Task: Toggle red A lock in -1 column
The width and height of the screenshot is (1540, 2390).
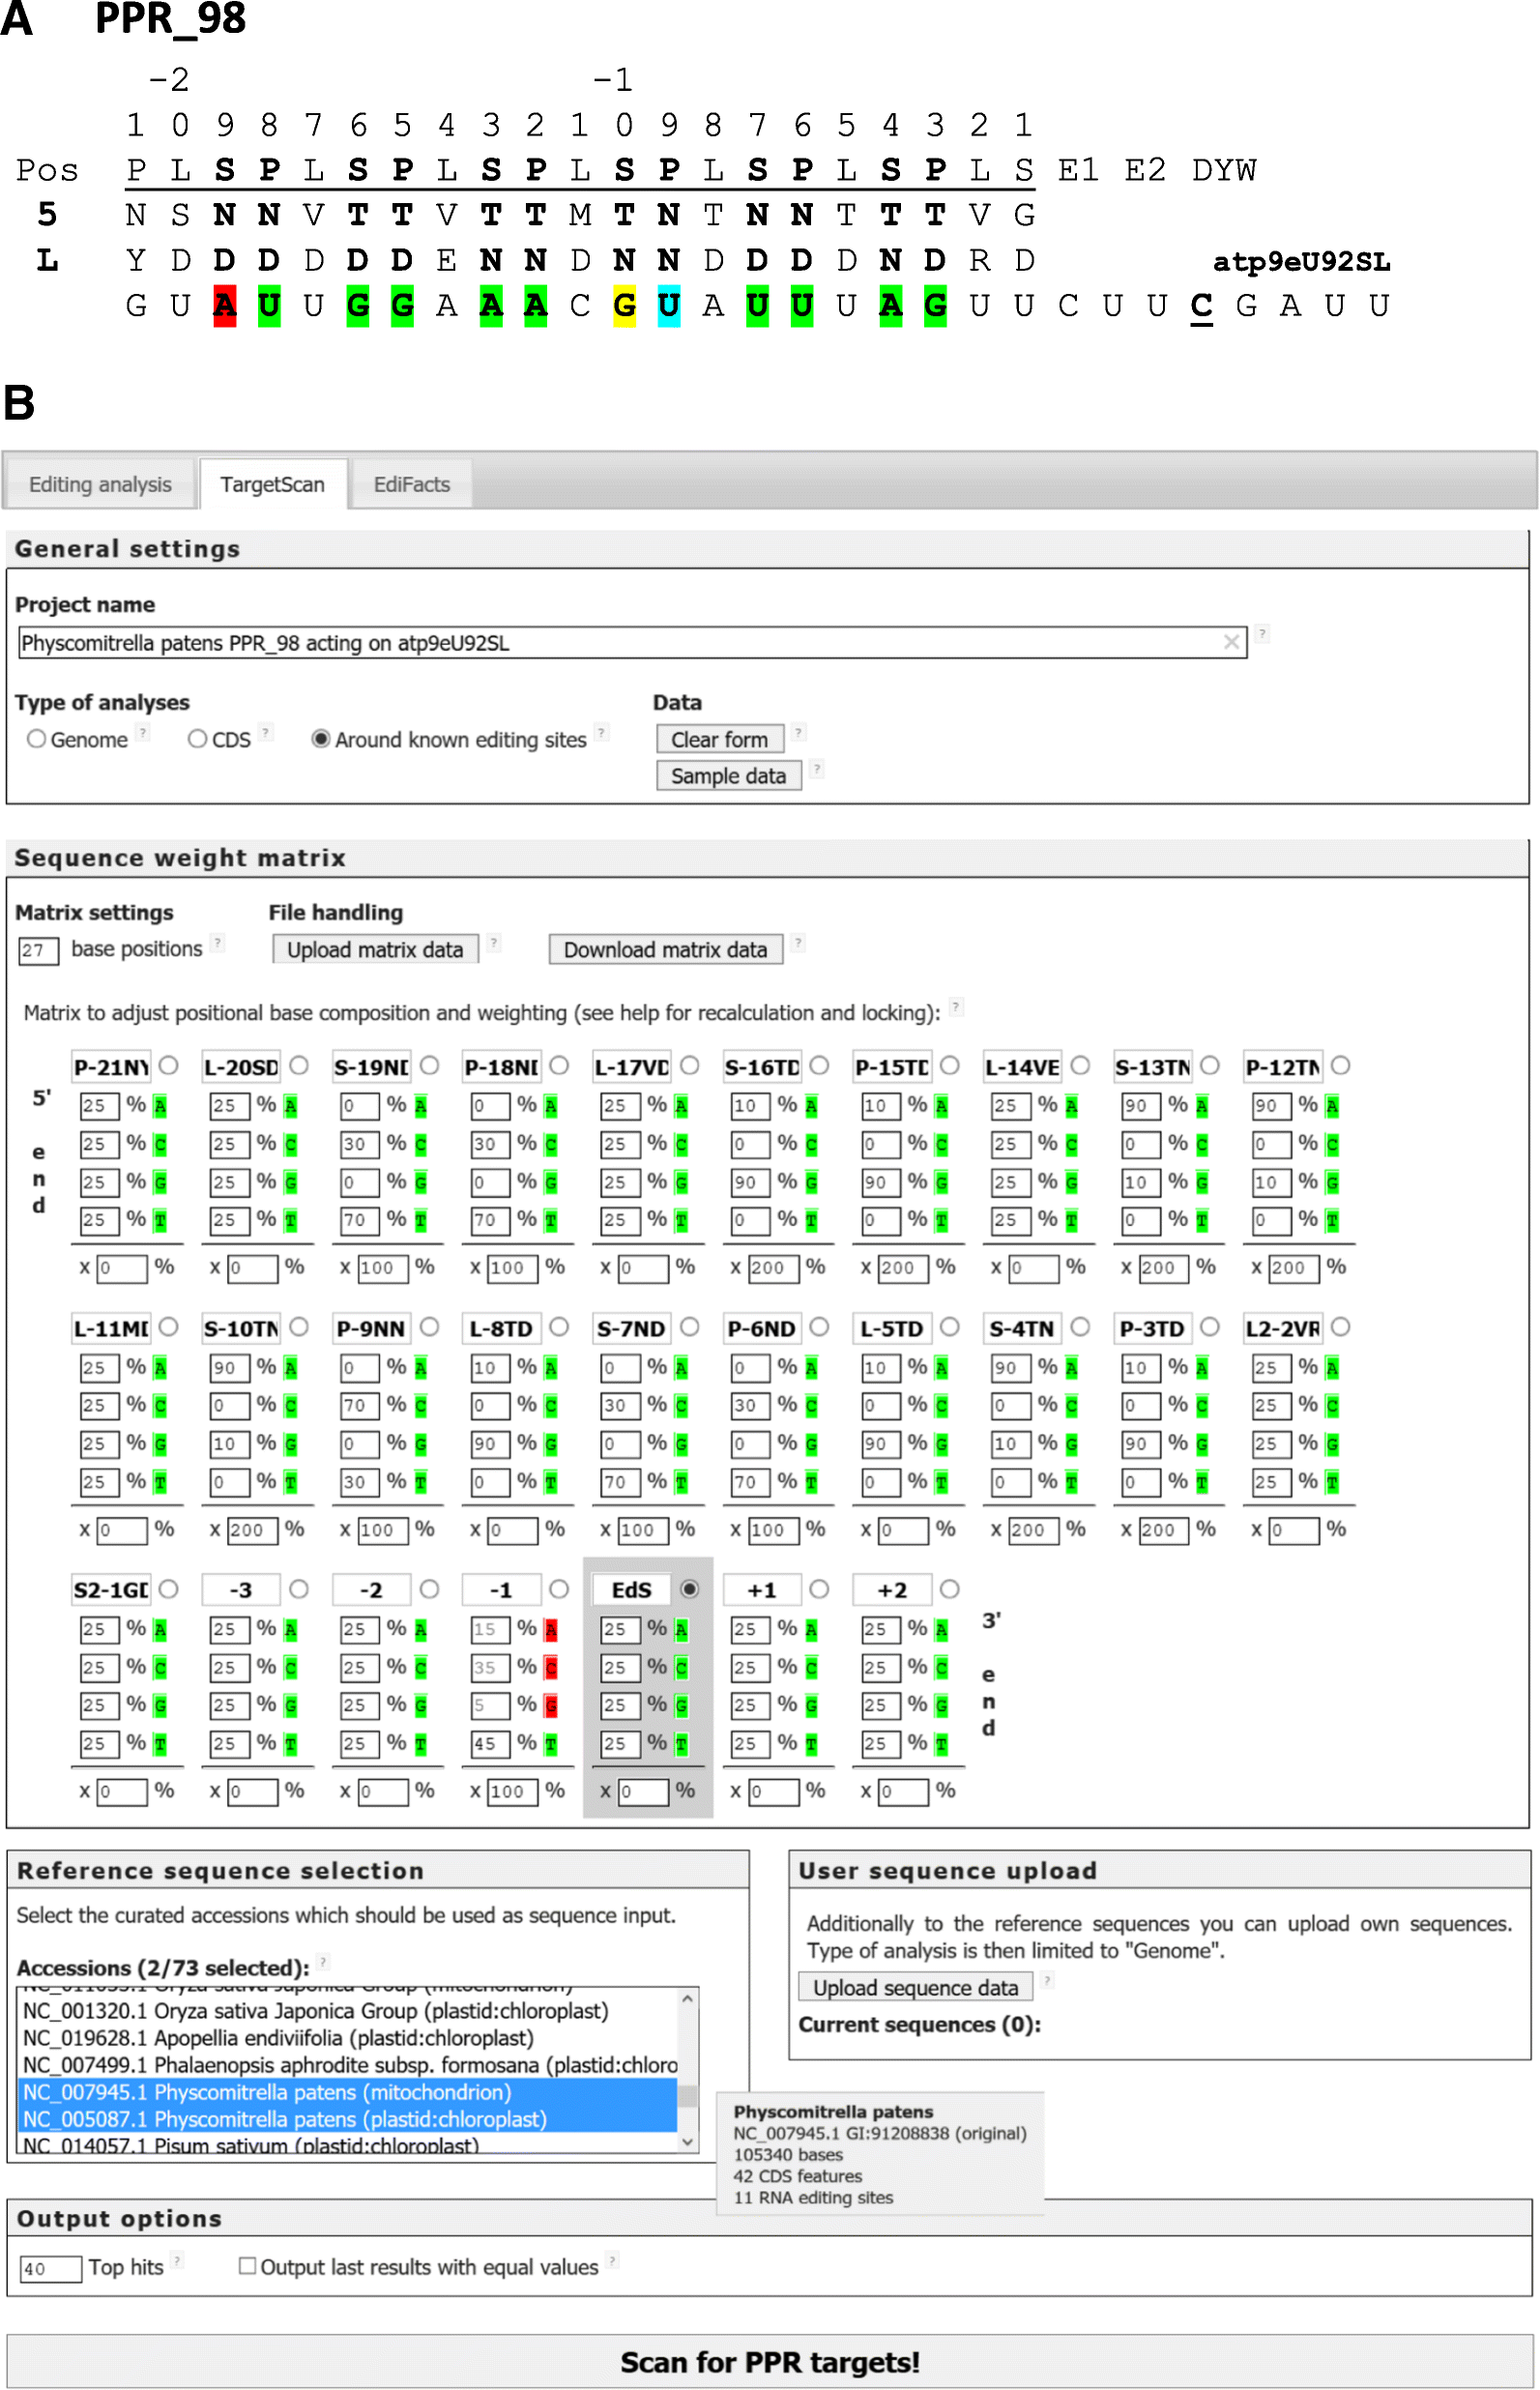Action: pyautogui.click(x=551, y=1630)
